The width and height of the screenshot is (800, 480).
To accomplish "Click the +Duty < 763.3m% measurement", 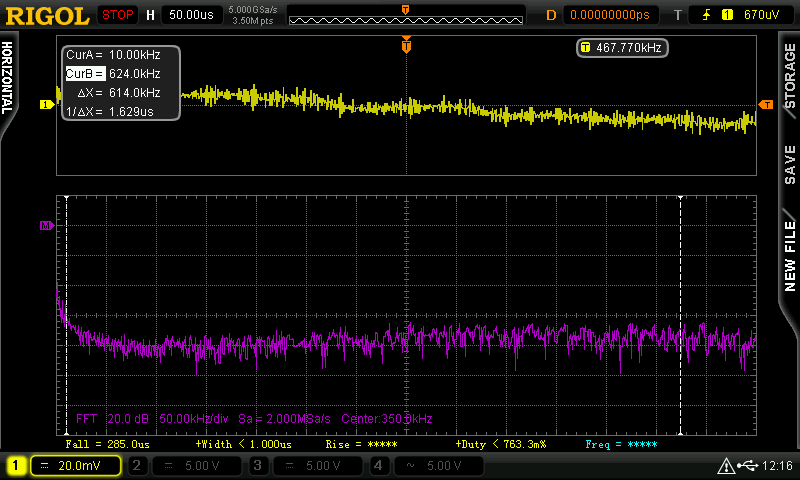I will 501,444.
